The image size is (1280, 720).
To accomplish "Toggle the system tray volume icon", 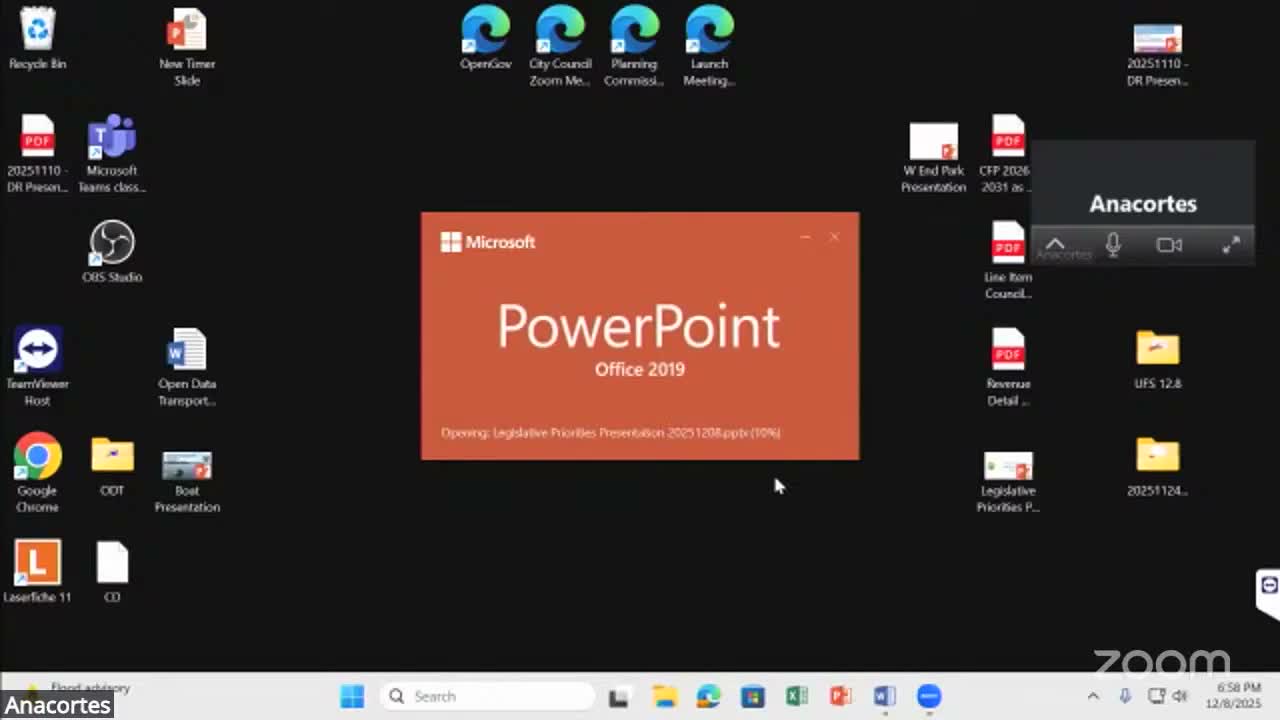I will [1180, 696].
